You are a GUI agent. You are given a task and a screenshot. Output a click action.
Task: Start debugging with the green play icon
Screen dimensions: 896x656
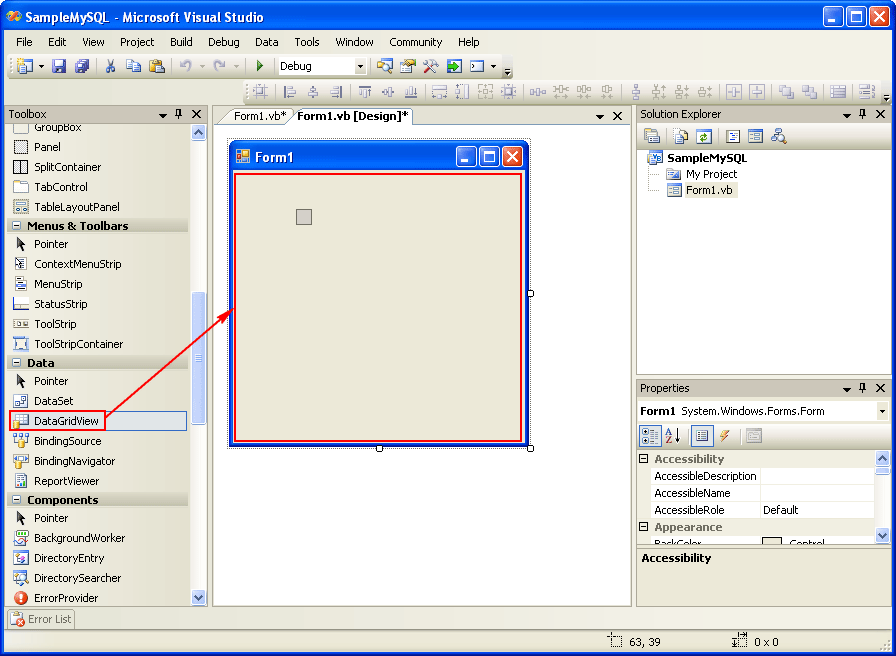click(260, 66)
